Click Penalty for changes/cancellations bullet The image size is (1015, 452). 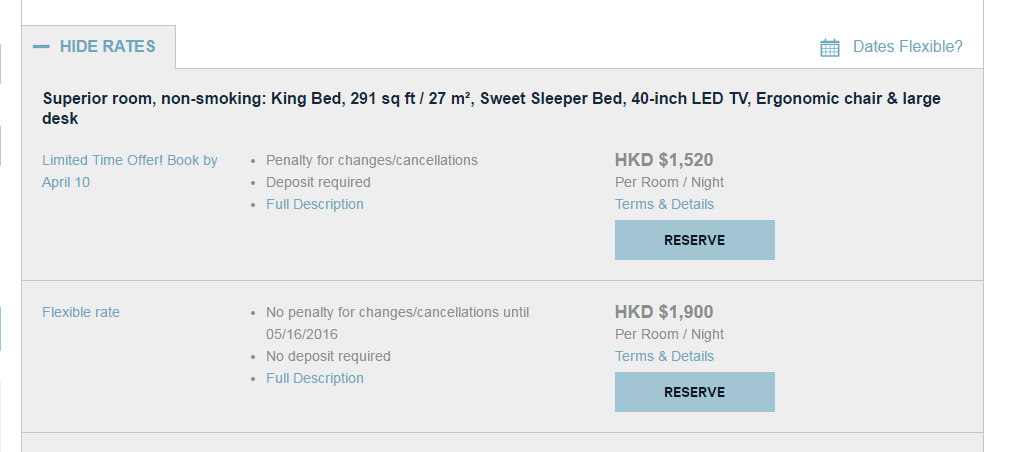[x=372, y=160]
